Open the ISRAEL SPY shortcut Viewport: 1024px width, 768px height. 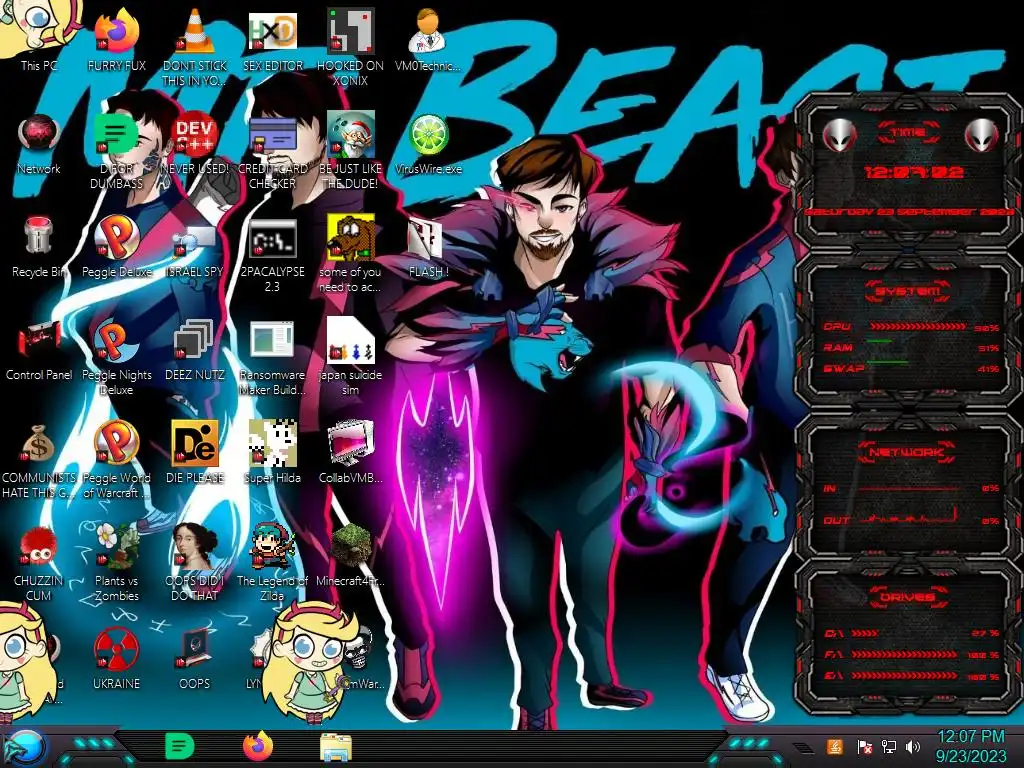(x=195, y=247)
